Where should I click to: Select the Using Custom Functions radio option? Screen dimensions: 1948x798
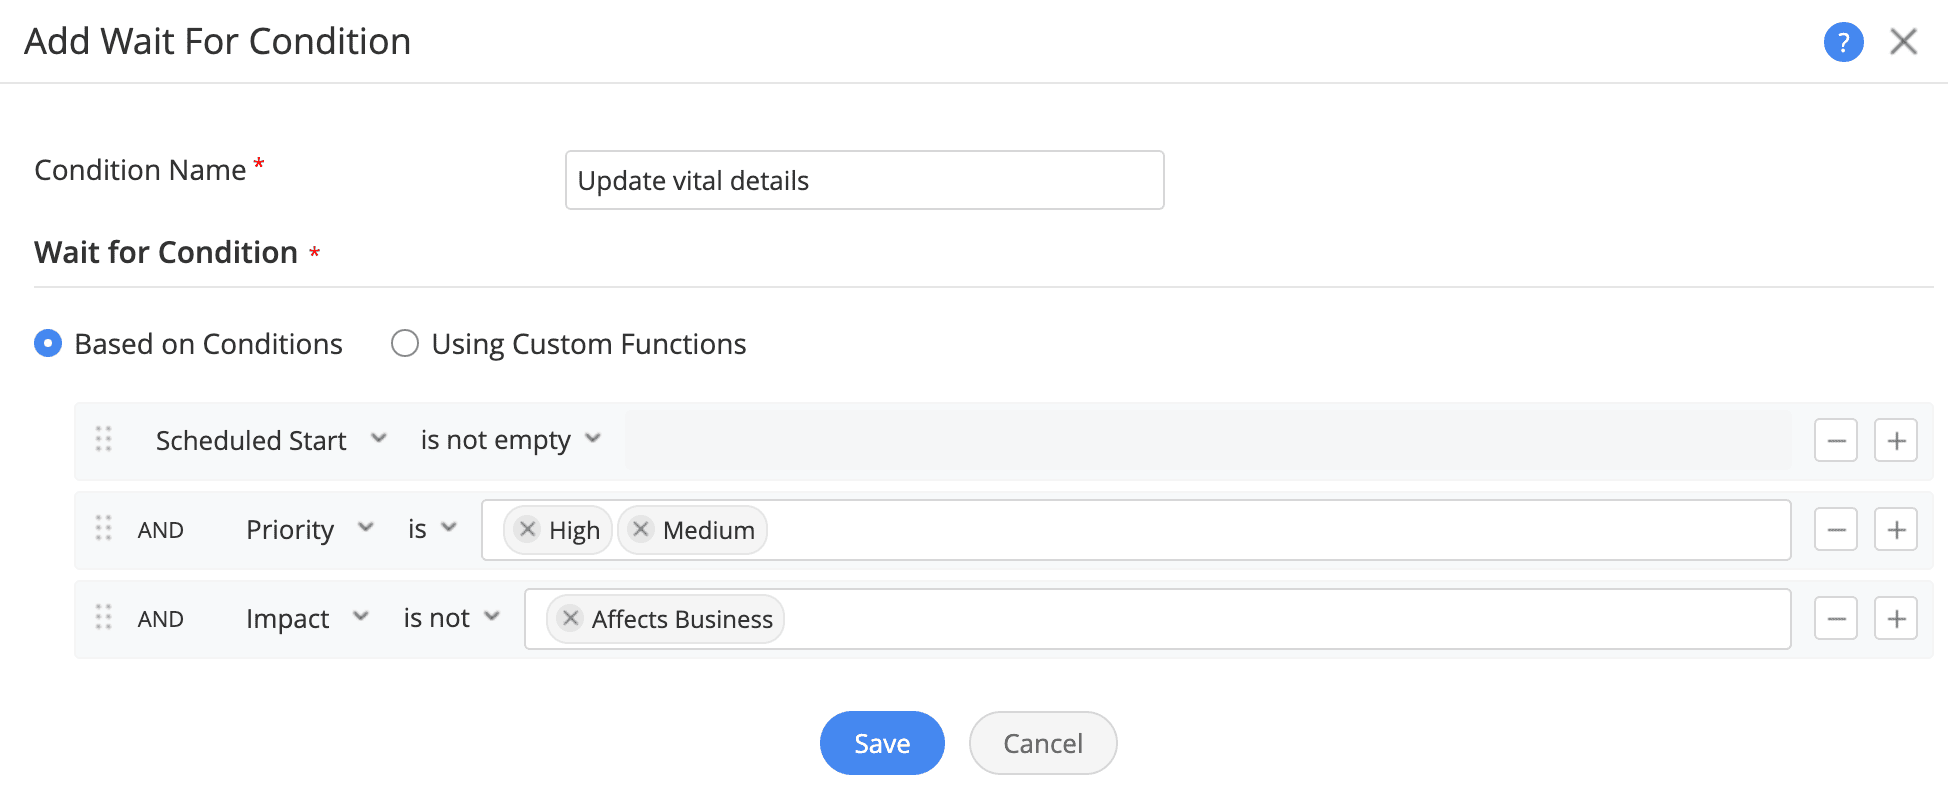(405, 344)
